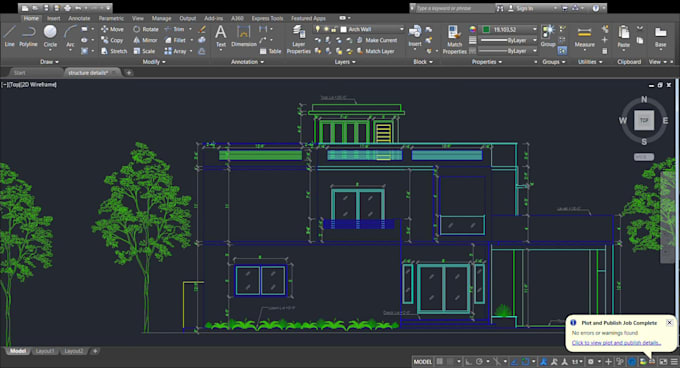Select the Dimension tool
This screenshot has width=680, height=368.
244,36
